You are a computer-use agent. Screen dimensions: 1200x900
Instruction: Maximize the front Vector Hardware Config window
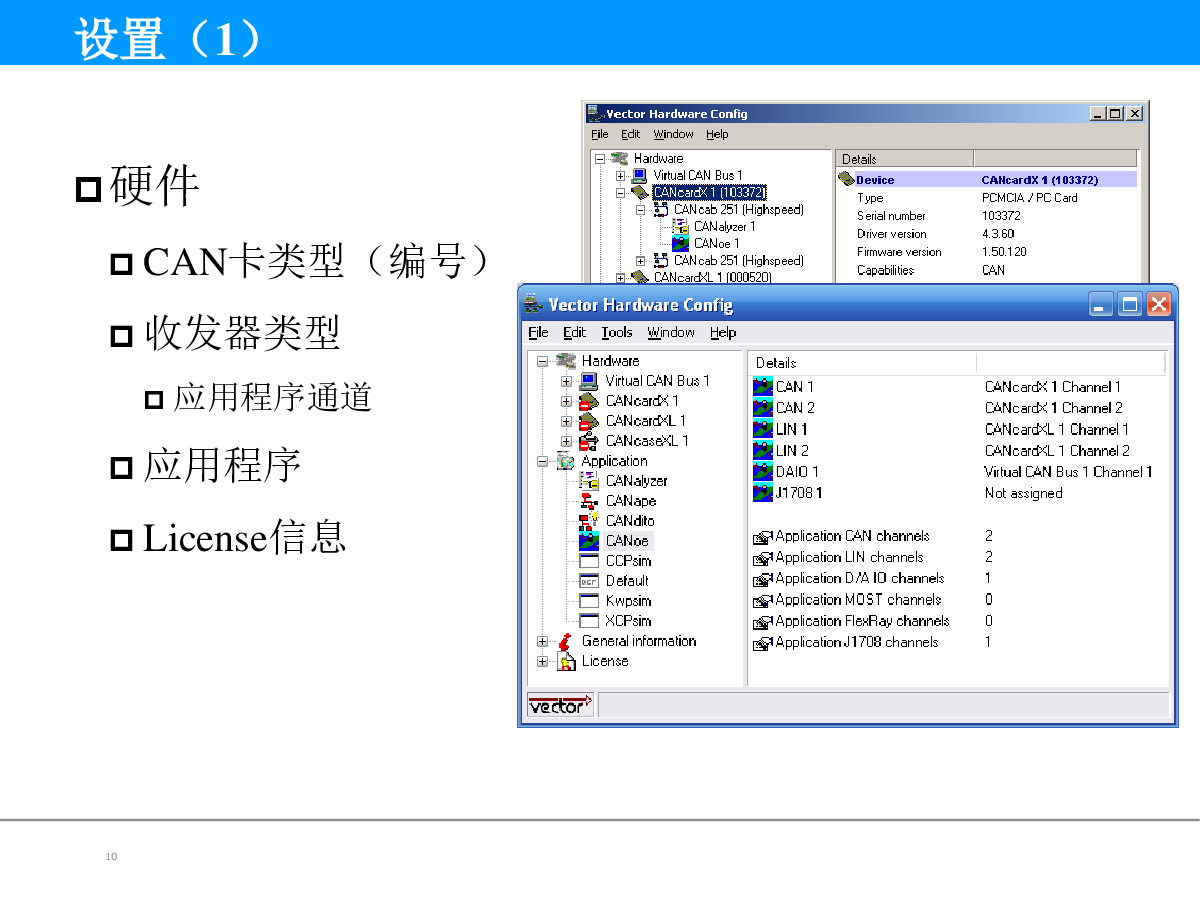coord(1130,305)
